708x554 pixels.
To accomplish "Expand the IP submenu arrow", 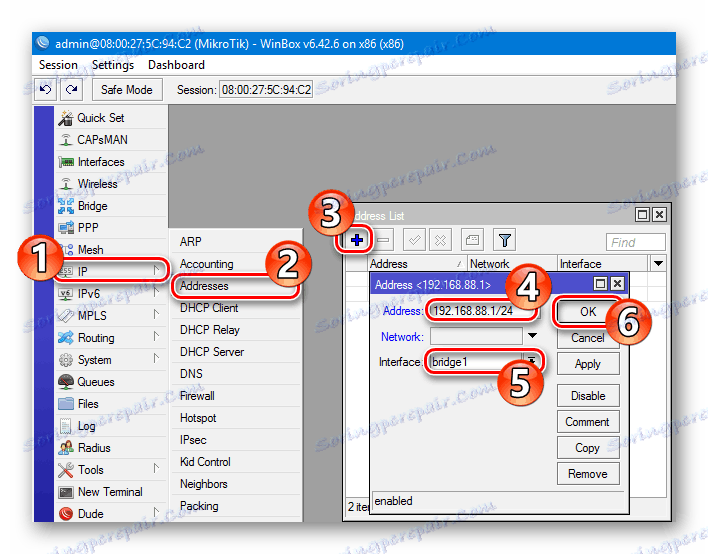I will (156, 271).
